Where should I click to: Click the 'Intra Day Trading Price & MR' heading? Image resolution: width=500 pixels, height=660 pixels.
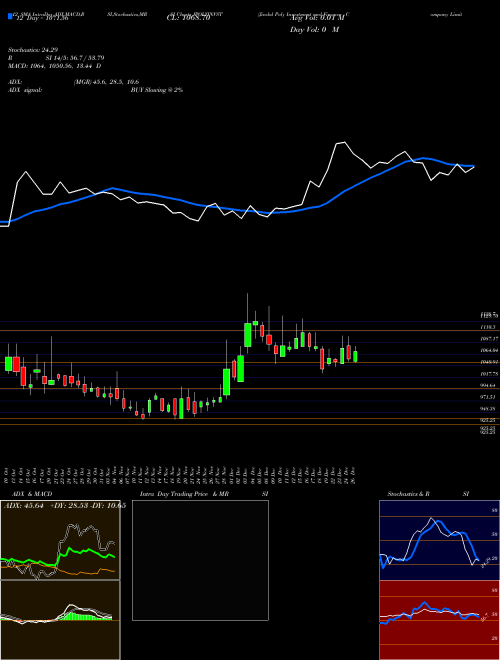tap(184, 494)
